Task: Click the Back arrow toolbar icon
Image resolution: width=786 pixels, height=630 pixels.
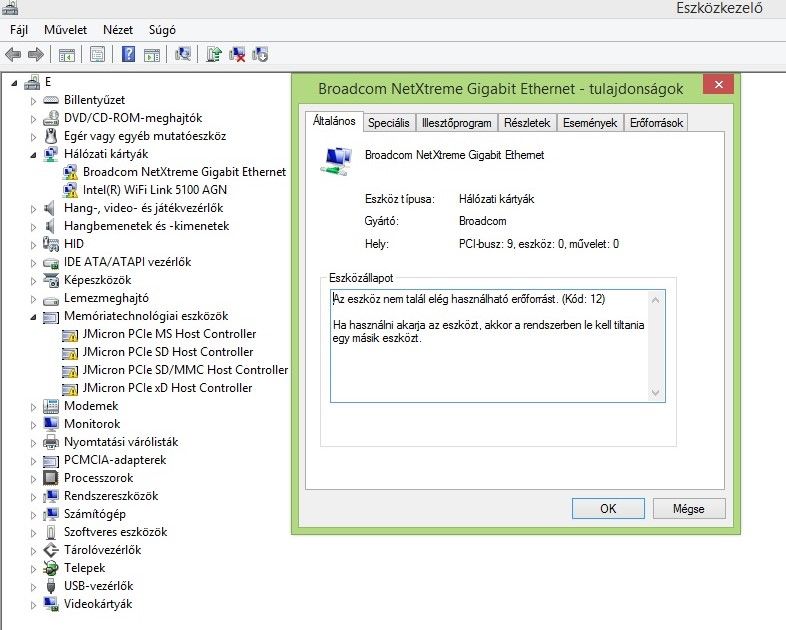Action: pyautogui.click(x=13, y=54)
